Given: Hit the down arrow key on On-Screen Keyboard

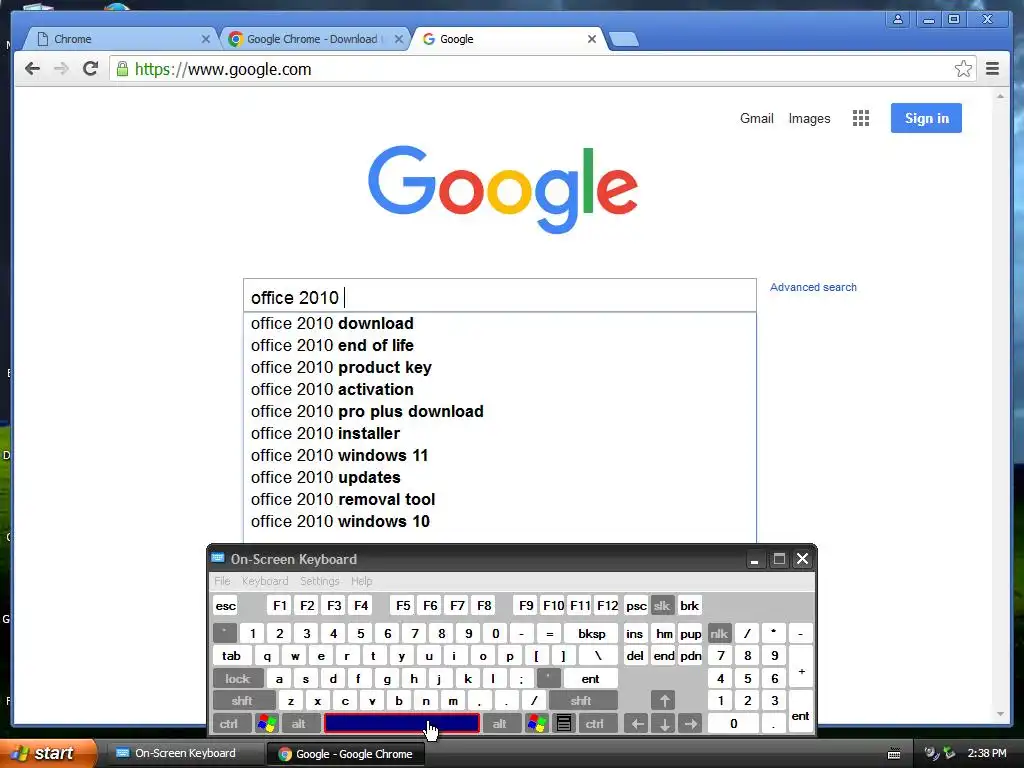Looking at the screenshot, I should click(664, 724).
